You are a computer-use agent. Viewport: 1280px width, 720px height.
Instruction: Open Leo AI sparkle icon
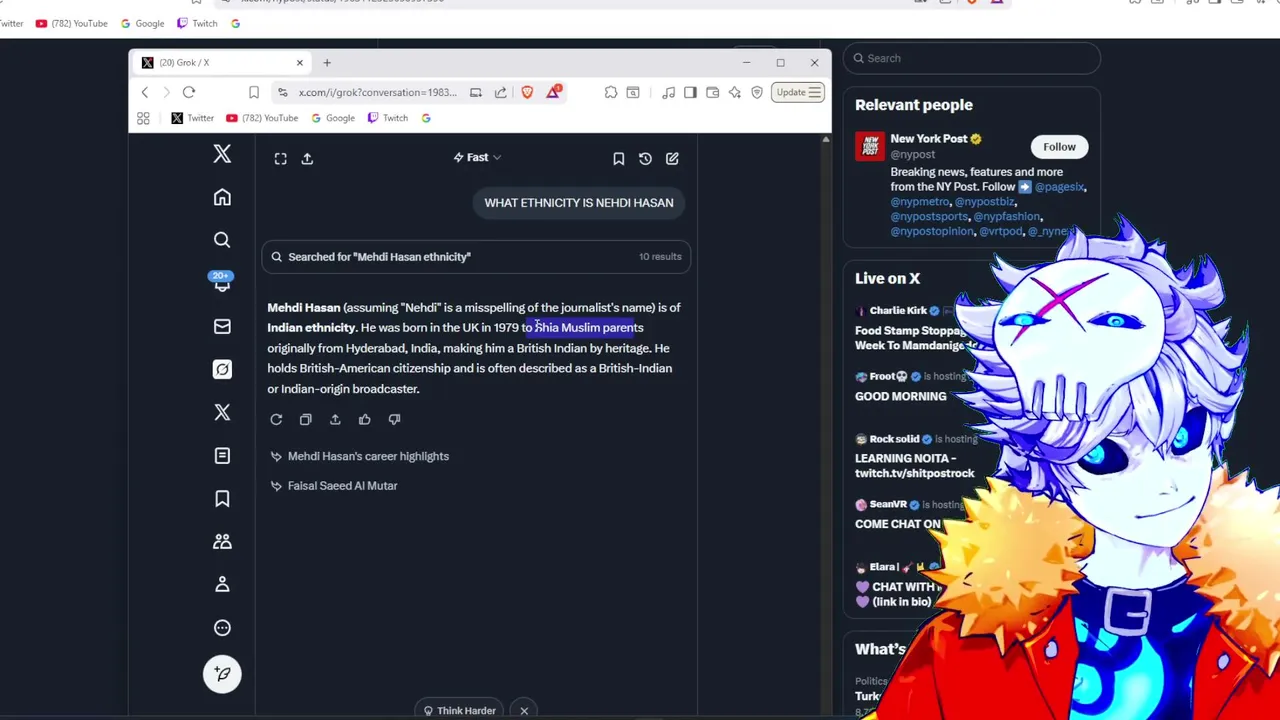pyautogui.click(x=735, y=92)
